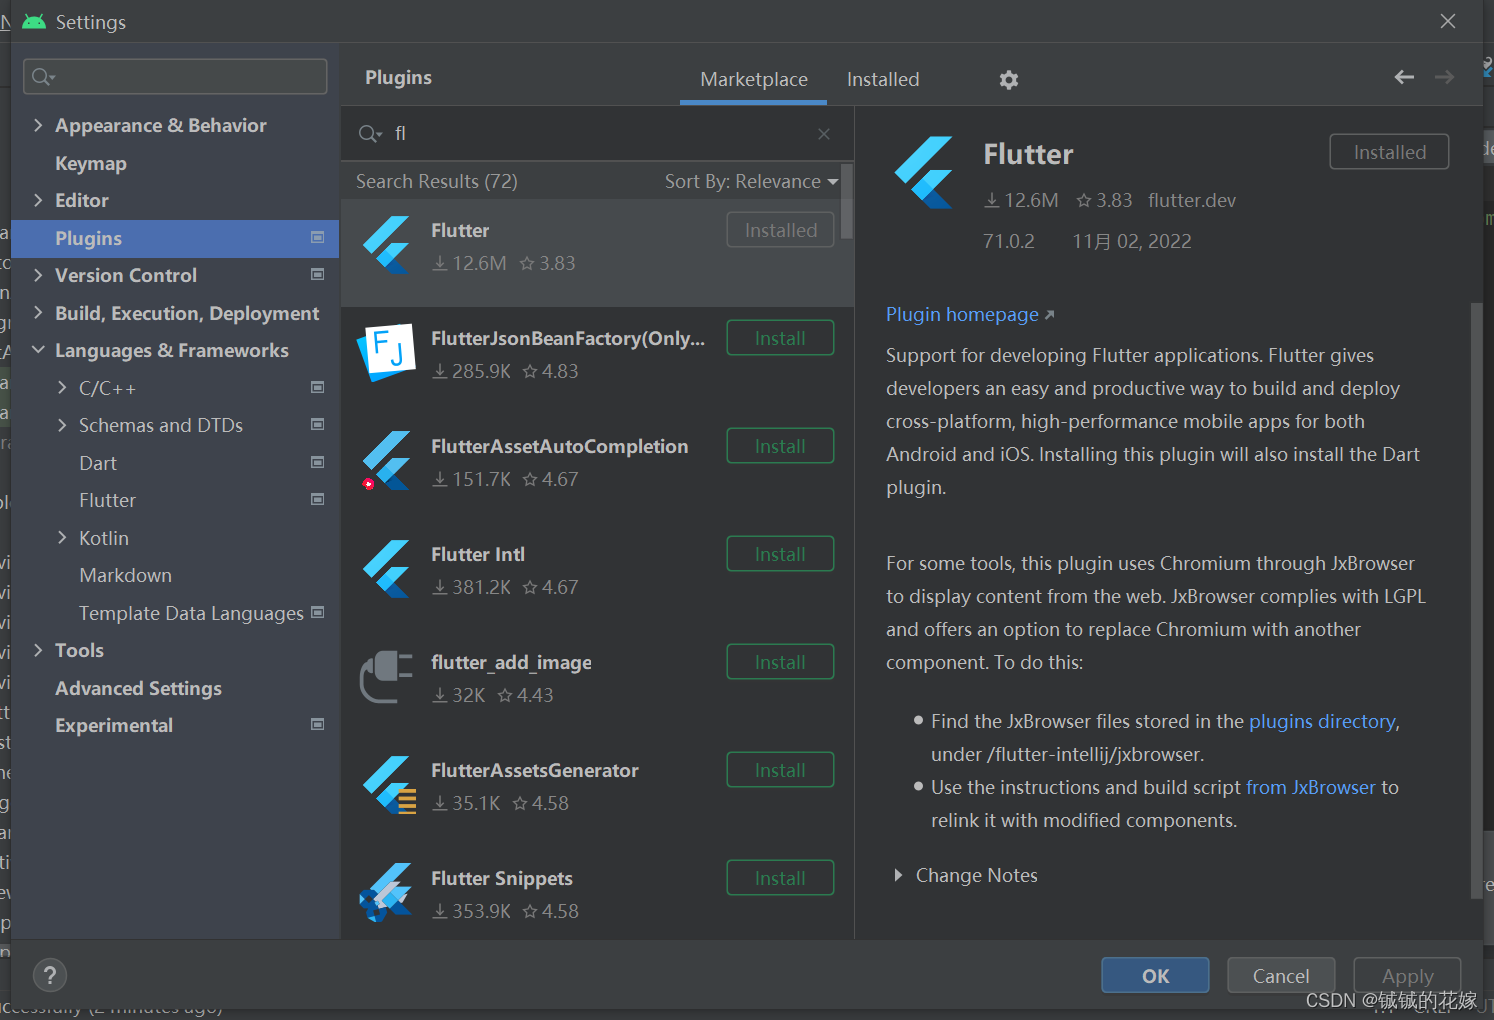Select the Flutter Snippets plugin icon
1494x1020 pixels.
click(x=386, y=892)
